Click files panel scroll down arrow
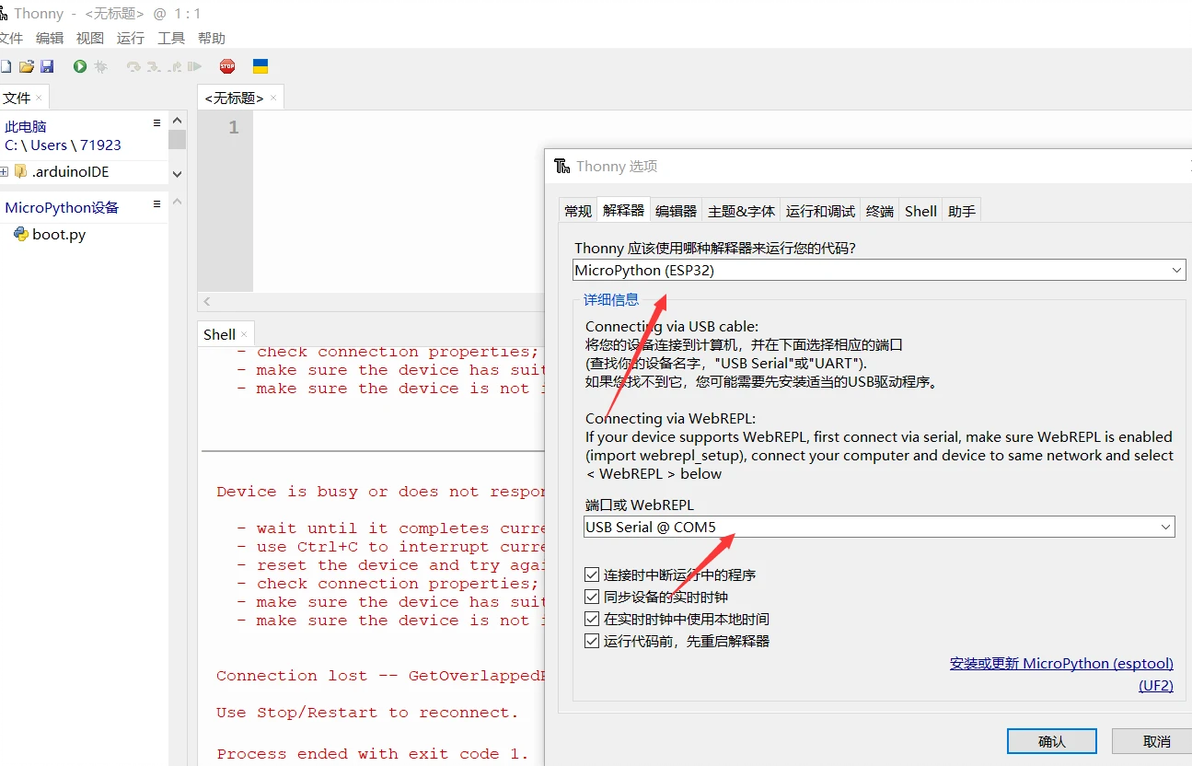This screenshot has width=1192, height=766. click(177, 174)
